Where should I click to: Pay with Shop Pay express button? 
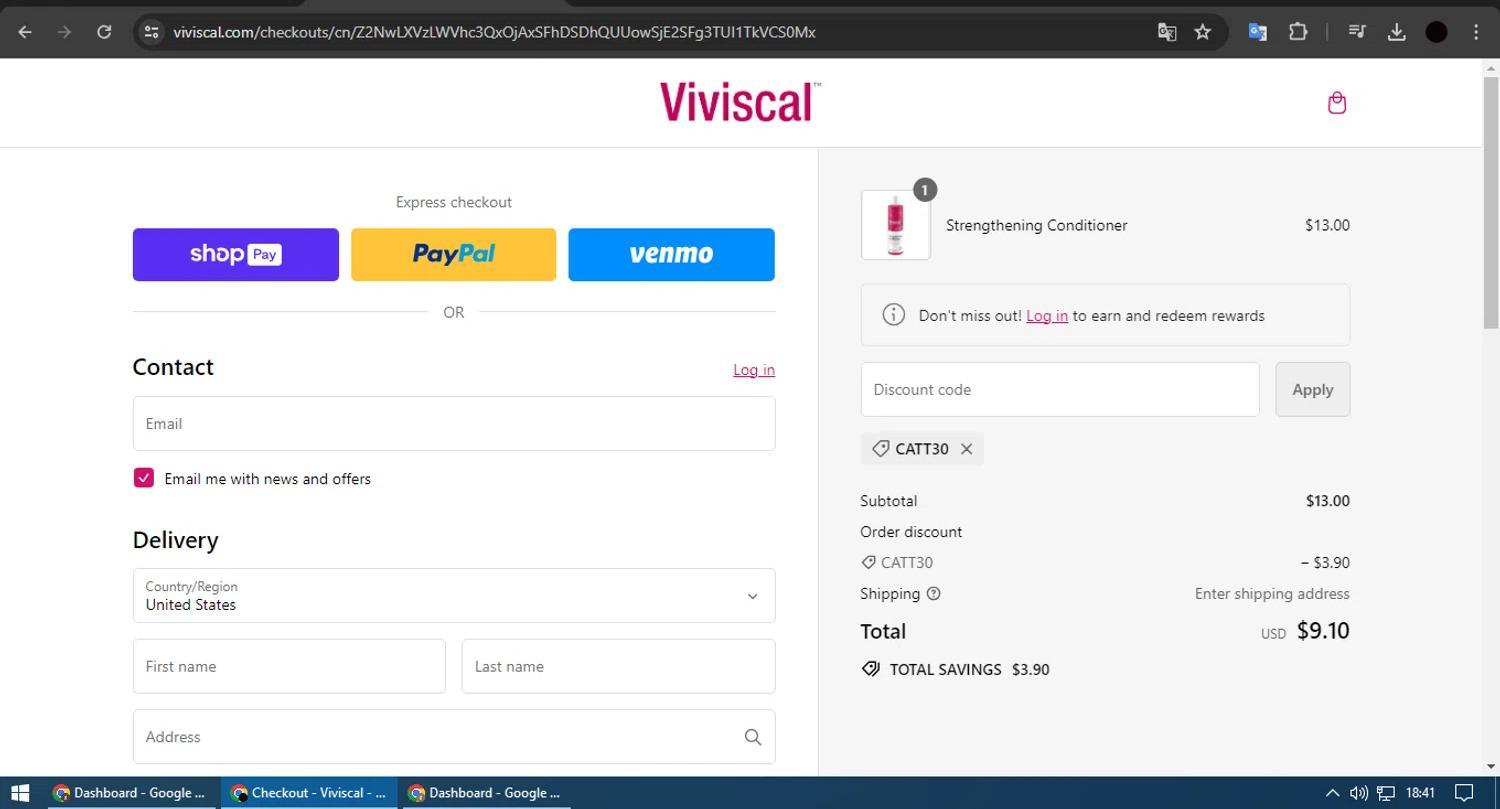coord(236,254)
